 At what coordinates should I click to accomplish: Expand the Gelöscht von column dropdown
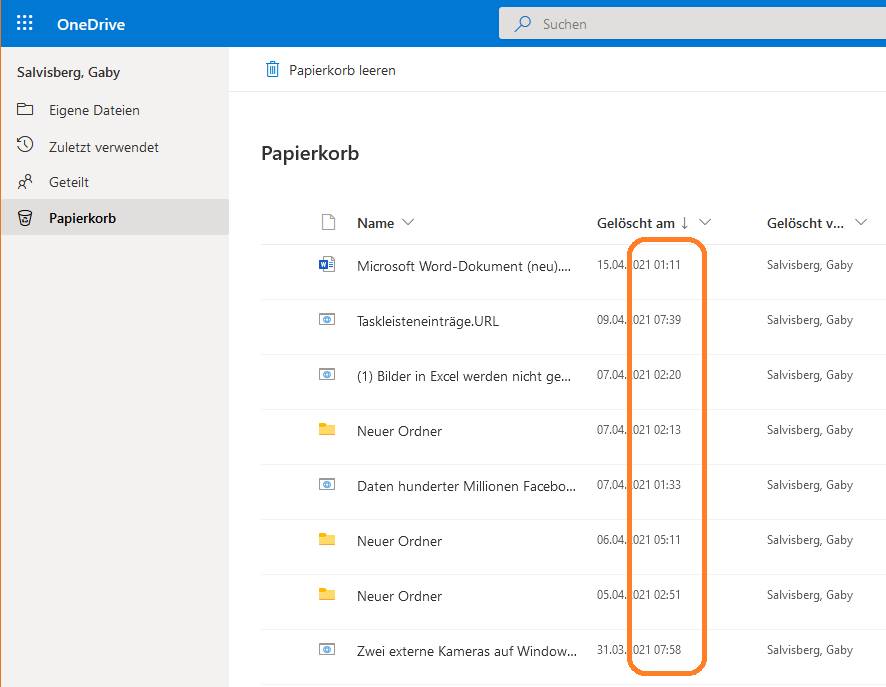(862, 223)
